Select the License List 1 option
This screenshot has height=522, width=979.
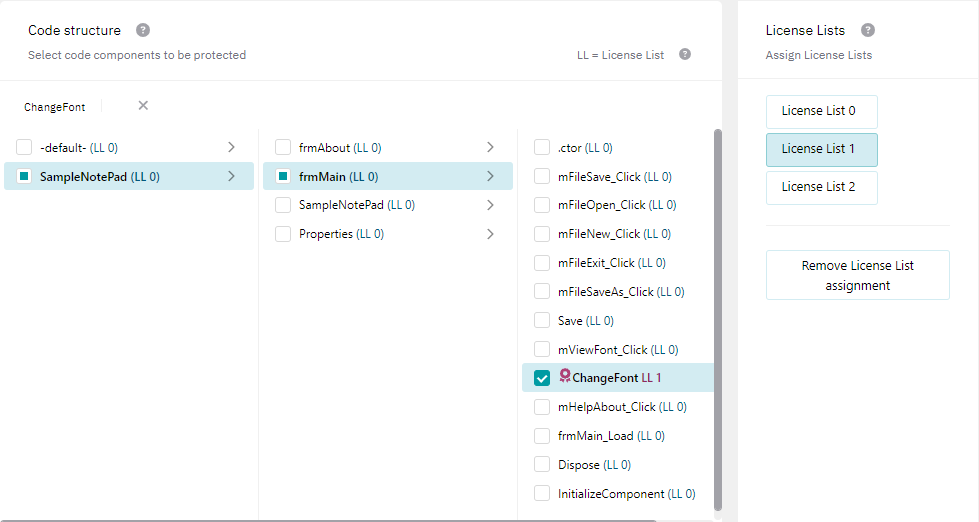(x=821, y=149)
